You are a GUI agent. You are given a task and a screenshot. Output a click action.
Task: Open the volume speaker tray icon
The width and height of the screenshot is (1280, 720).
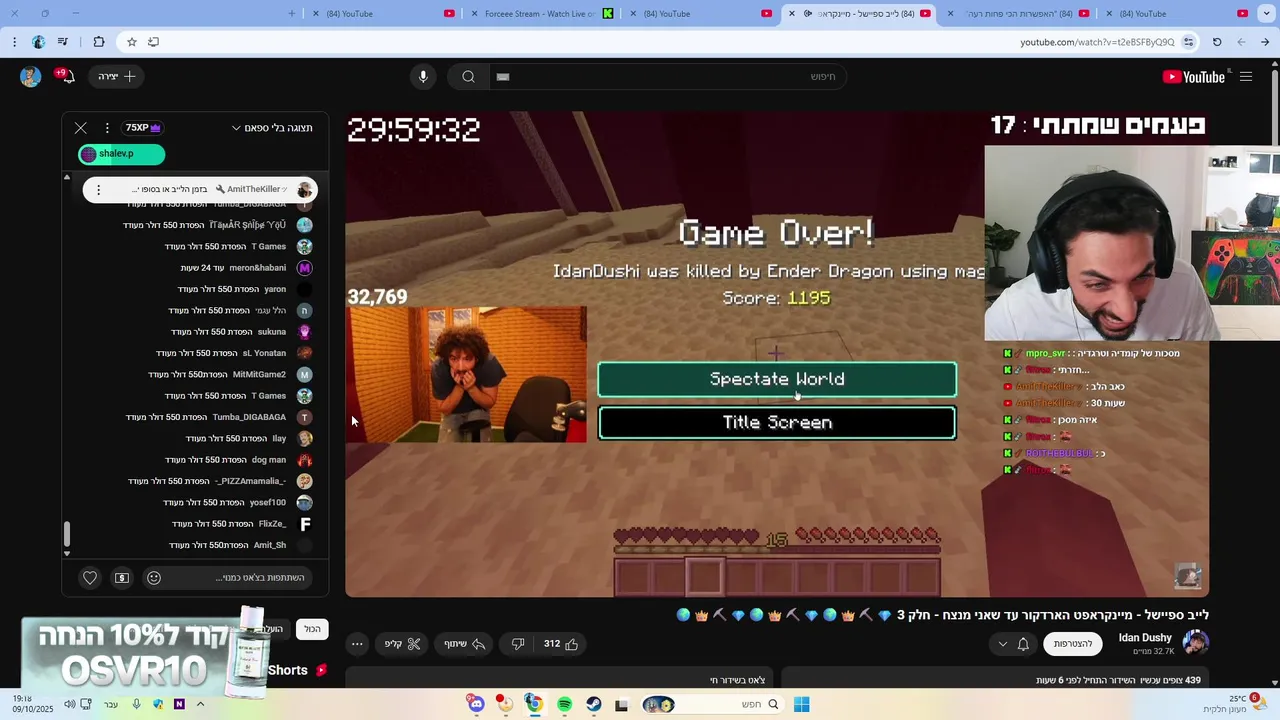69,705
